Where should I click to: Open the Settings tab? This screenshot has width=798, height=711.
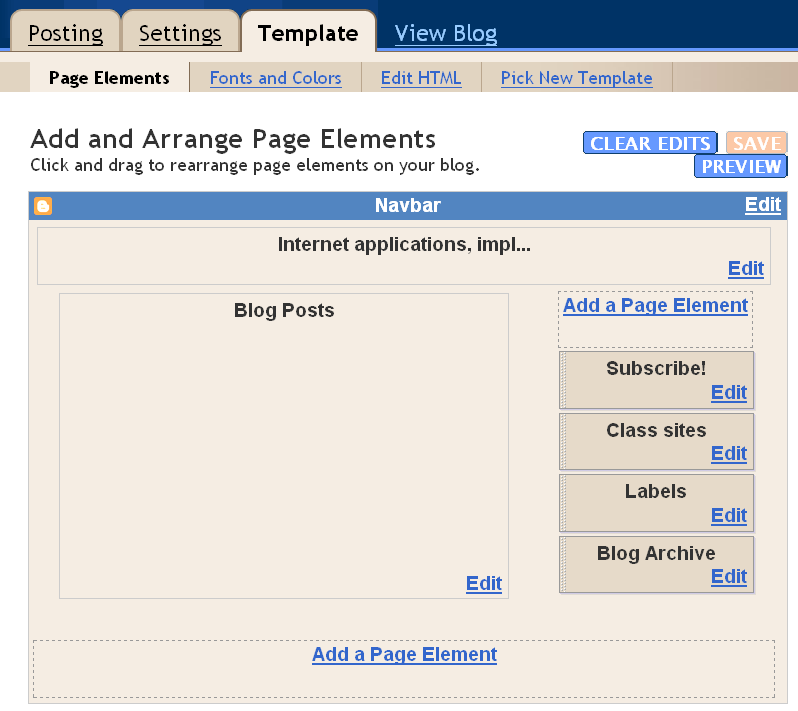pos(180,34)
